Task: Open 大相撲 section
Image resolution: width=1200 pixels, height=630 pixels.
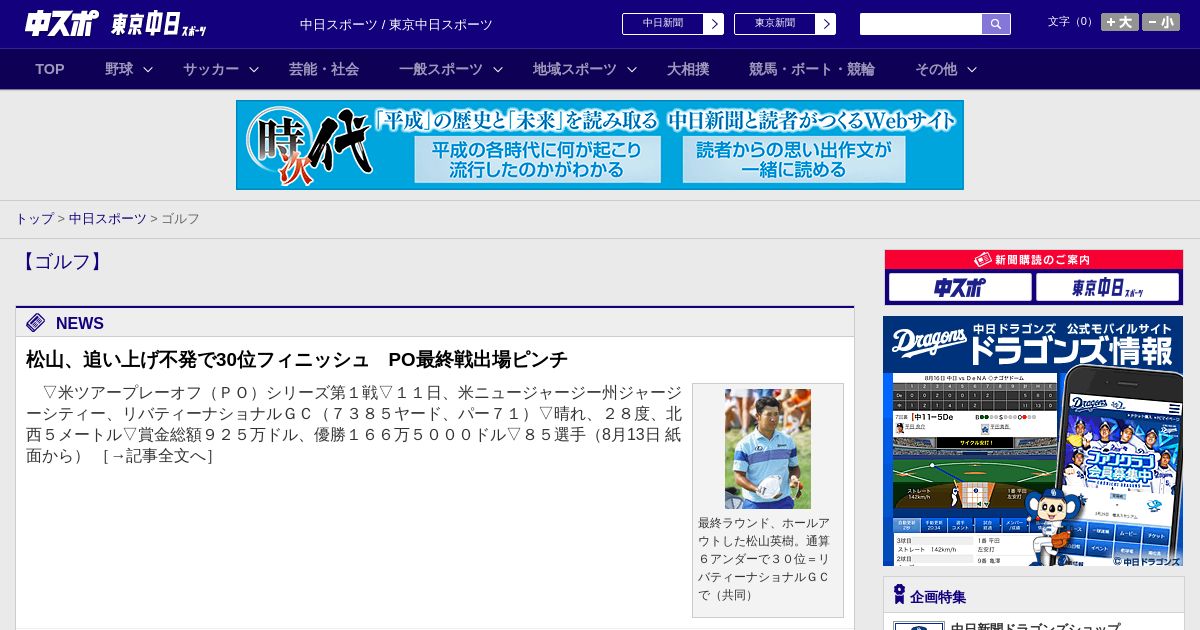Action: 688,69
